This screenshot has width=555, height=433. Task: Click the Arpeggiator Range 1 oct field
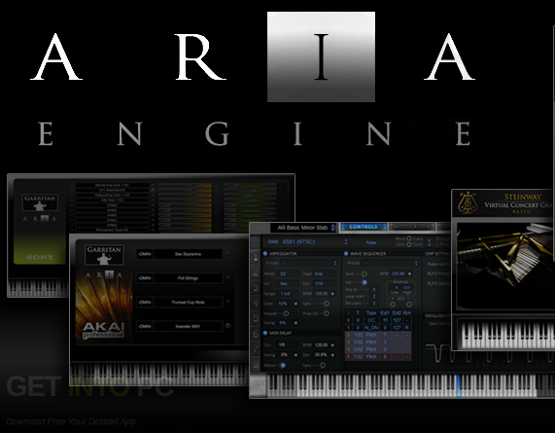click(288, 294)
